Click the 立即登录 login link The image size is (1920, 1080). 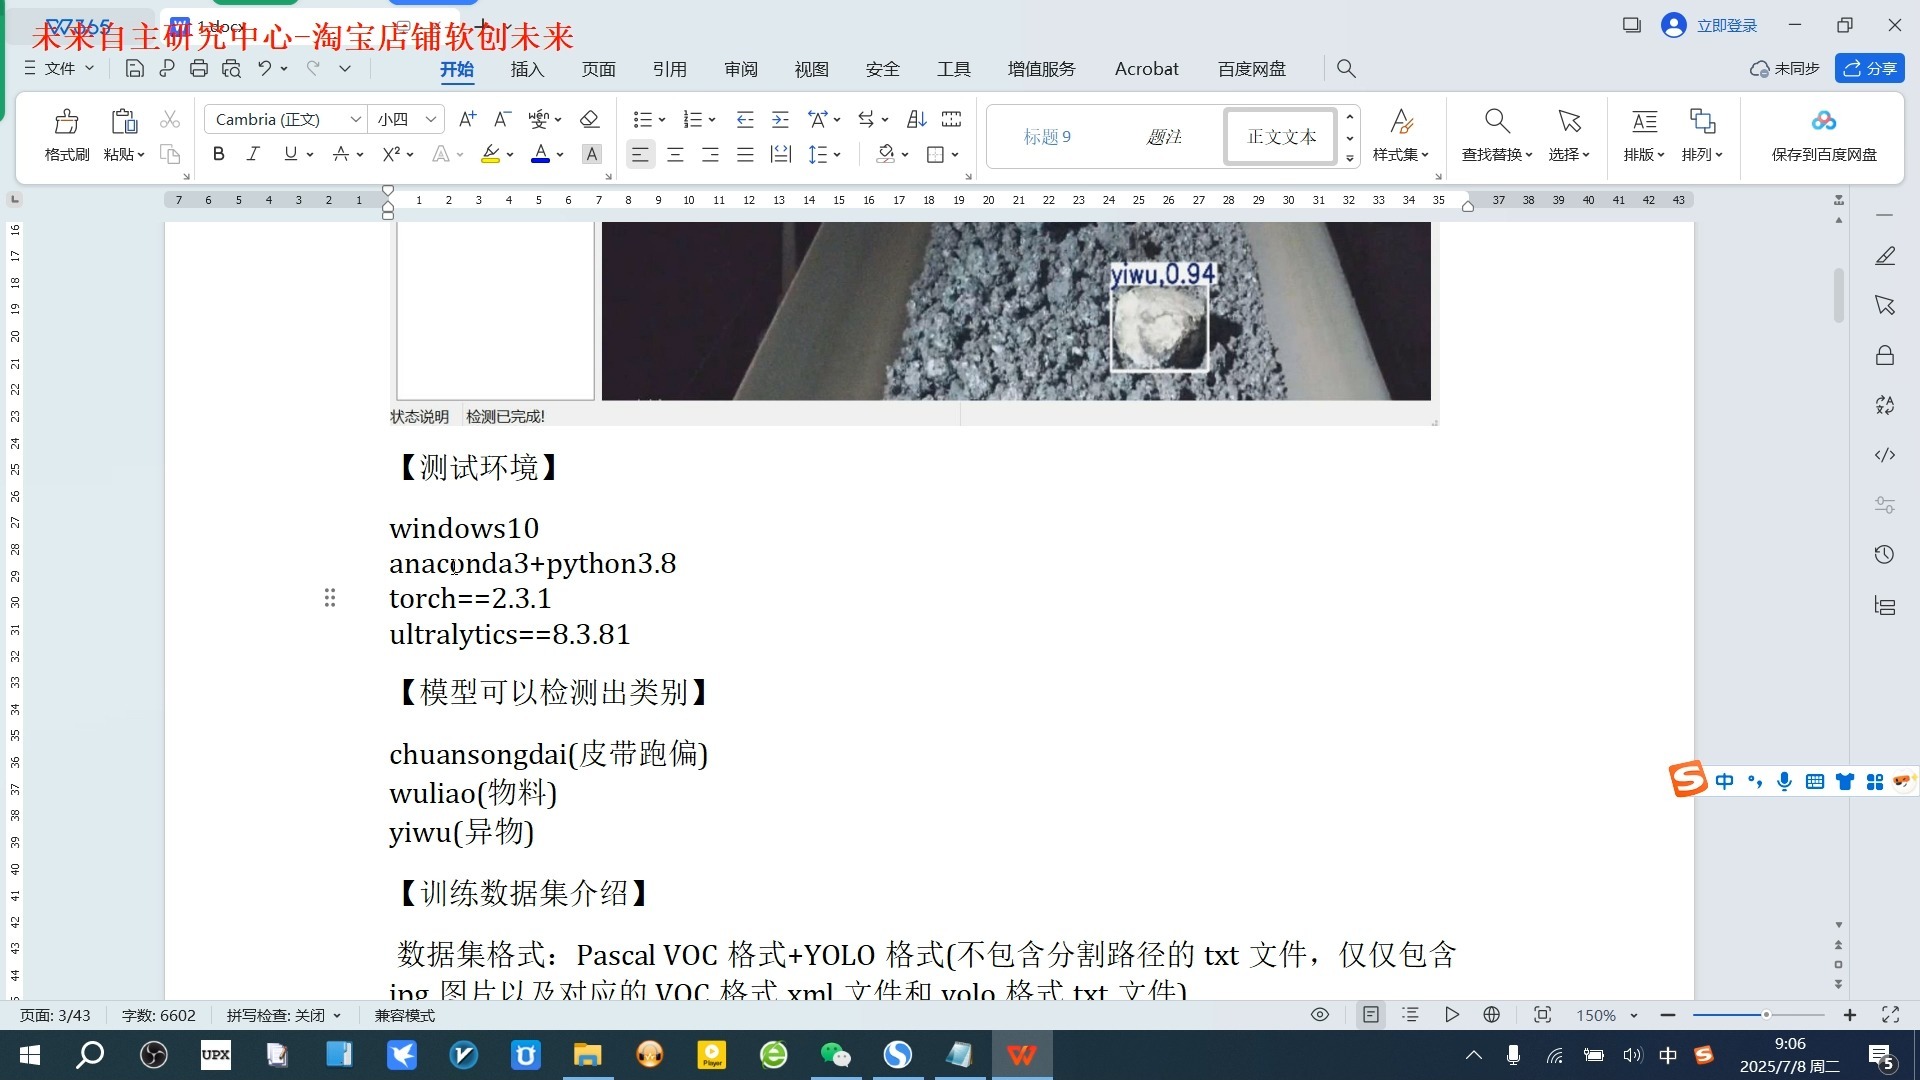(x=1729, y=25)
